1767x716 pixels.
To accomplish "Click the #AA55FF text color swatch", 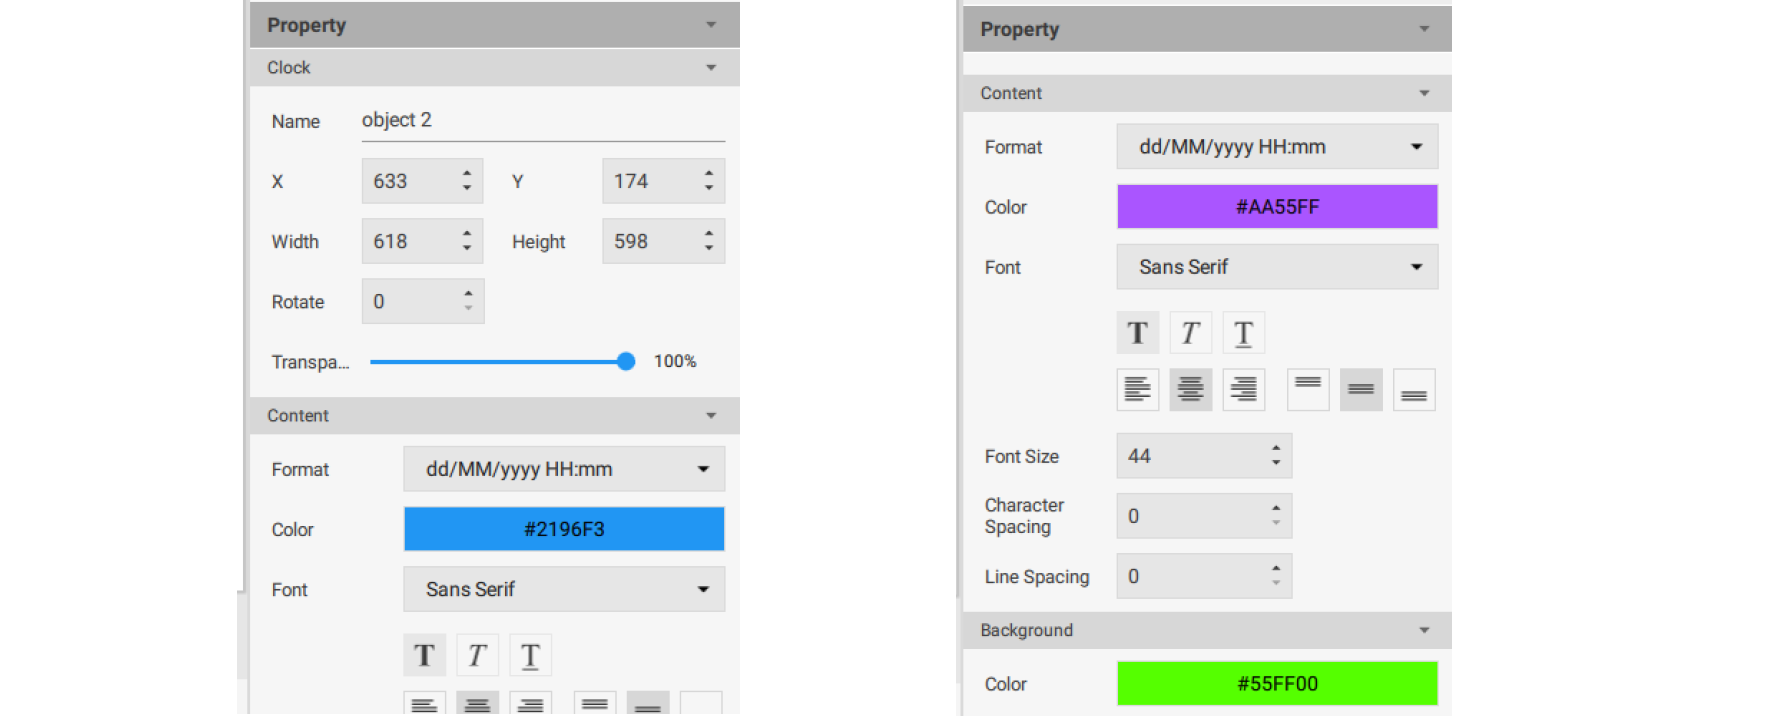I will coord(1277,207).
